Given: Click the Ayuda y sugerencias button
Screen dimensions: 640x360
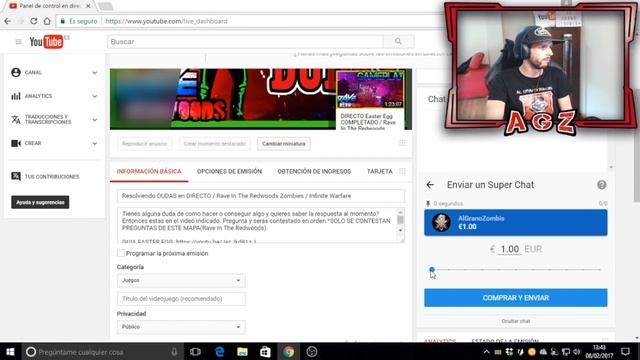Looking at the screenshot, I should point(40,202).
